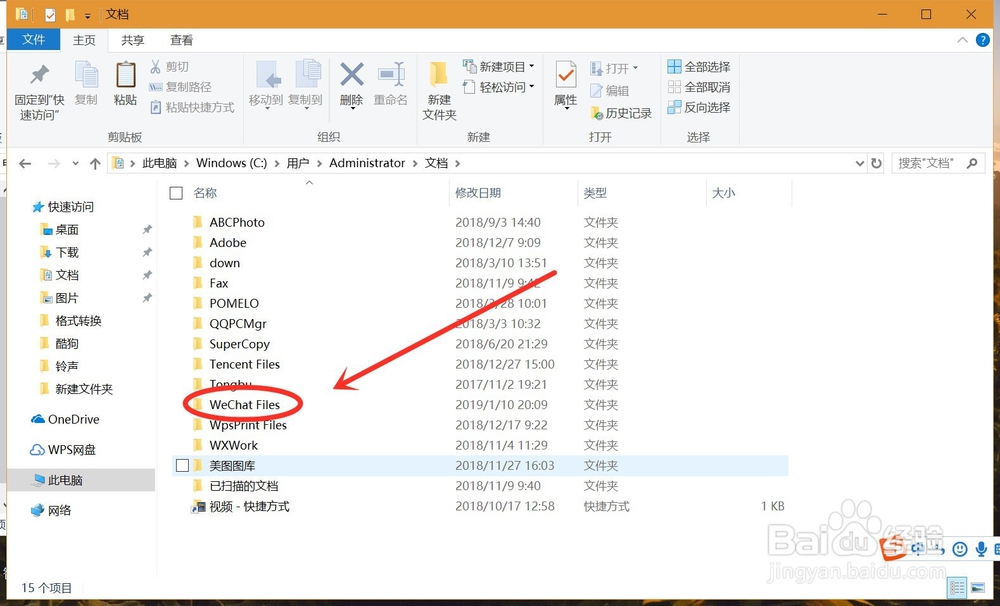This screenshot has height=606, width=1000.
Task: Open WPS网盘 in navigation pane
Action: tap(71, 450)
